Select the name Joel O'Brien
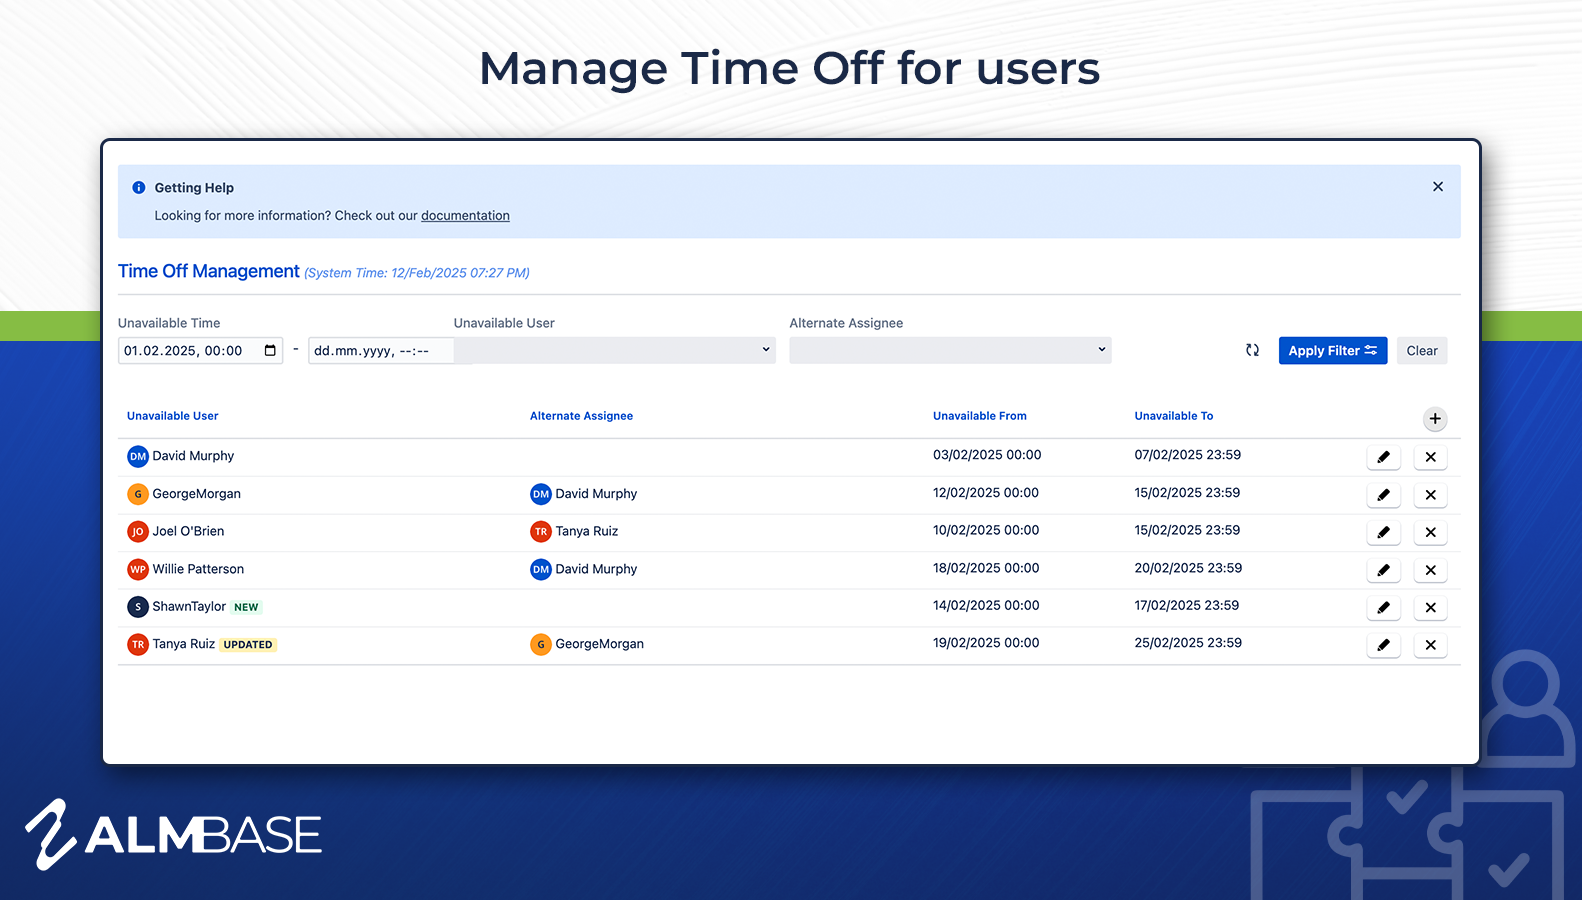The height and width of the screenshot is (900, 1582). tap(188, 531)
